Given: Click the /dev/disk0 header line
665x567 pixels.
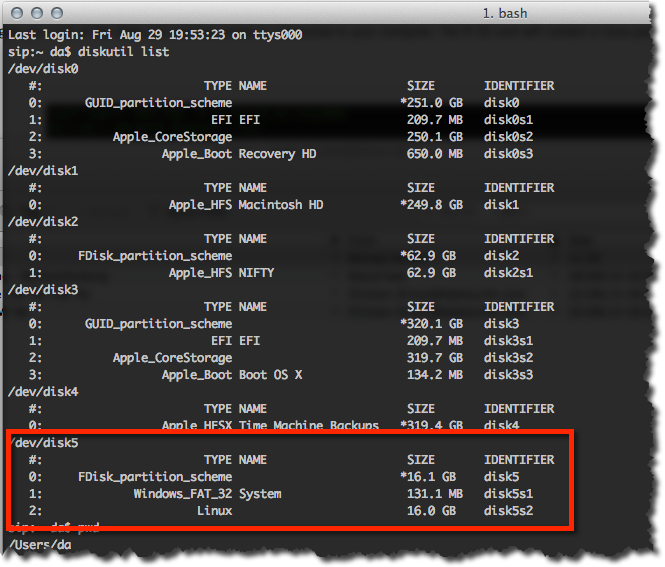Looking at the screenshot, I should click(x=43, y=69).
